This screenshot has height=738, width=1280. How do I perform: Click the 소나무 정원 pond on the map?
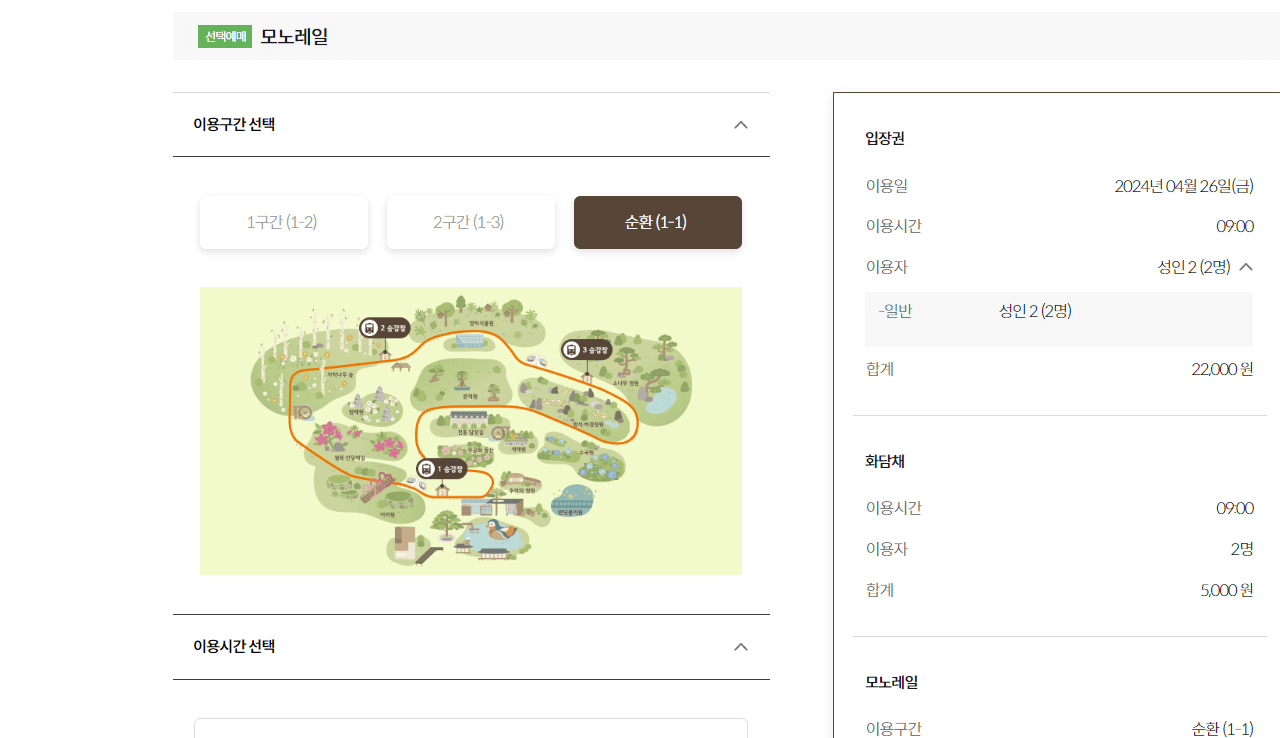pos(660,401)
